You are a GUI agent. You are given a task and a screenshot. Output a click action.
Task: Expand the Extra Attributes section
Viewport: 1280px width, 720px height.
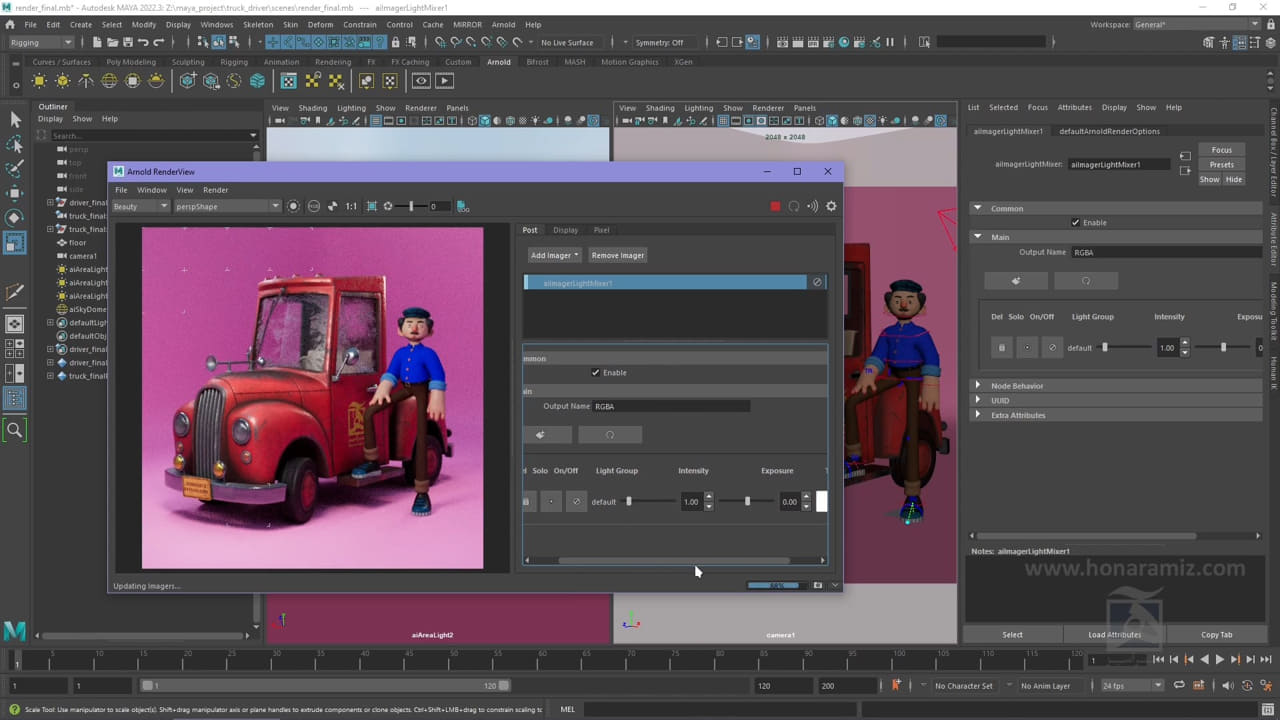coord(978,415)
